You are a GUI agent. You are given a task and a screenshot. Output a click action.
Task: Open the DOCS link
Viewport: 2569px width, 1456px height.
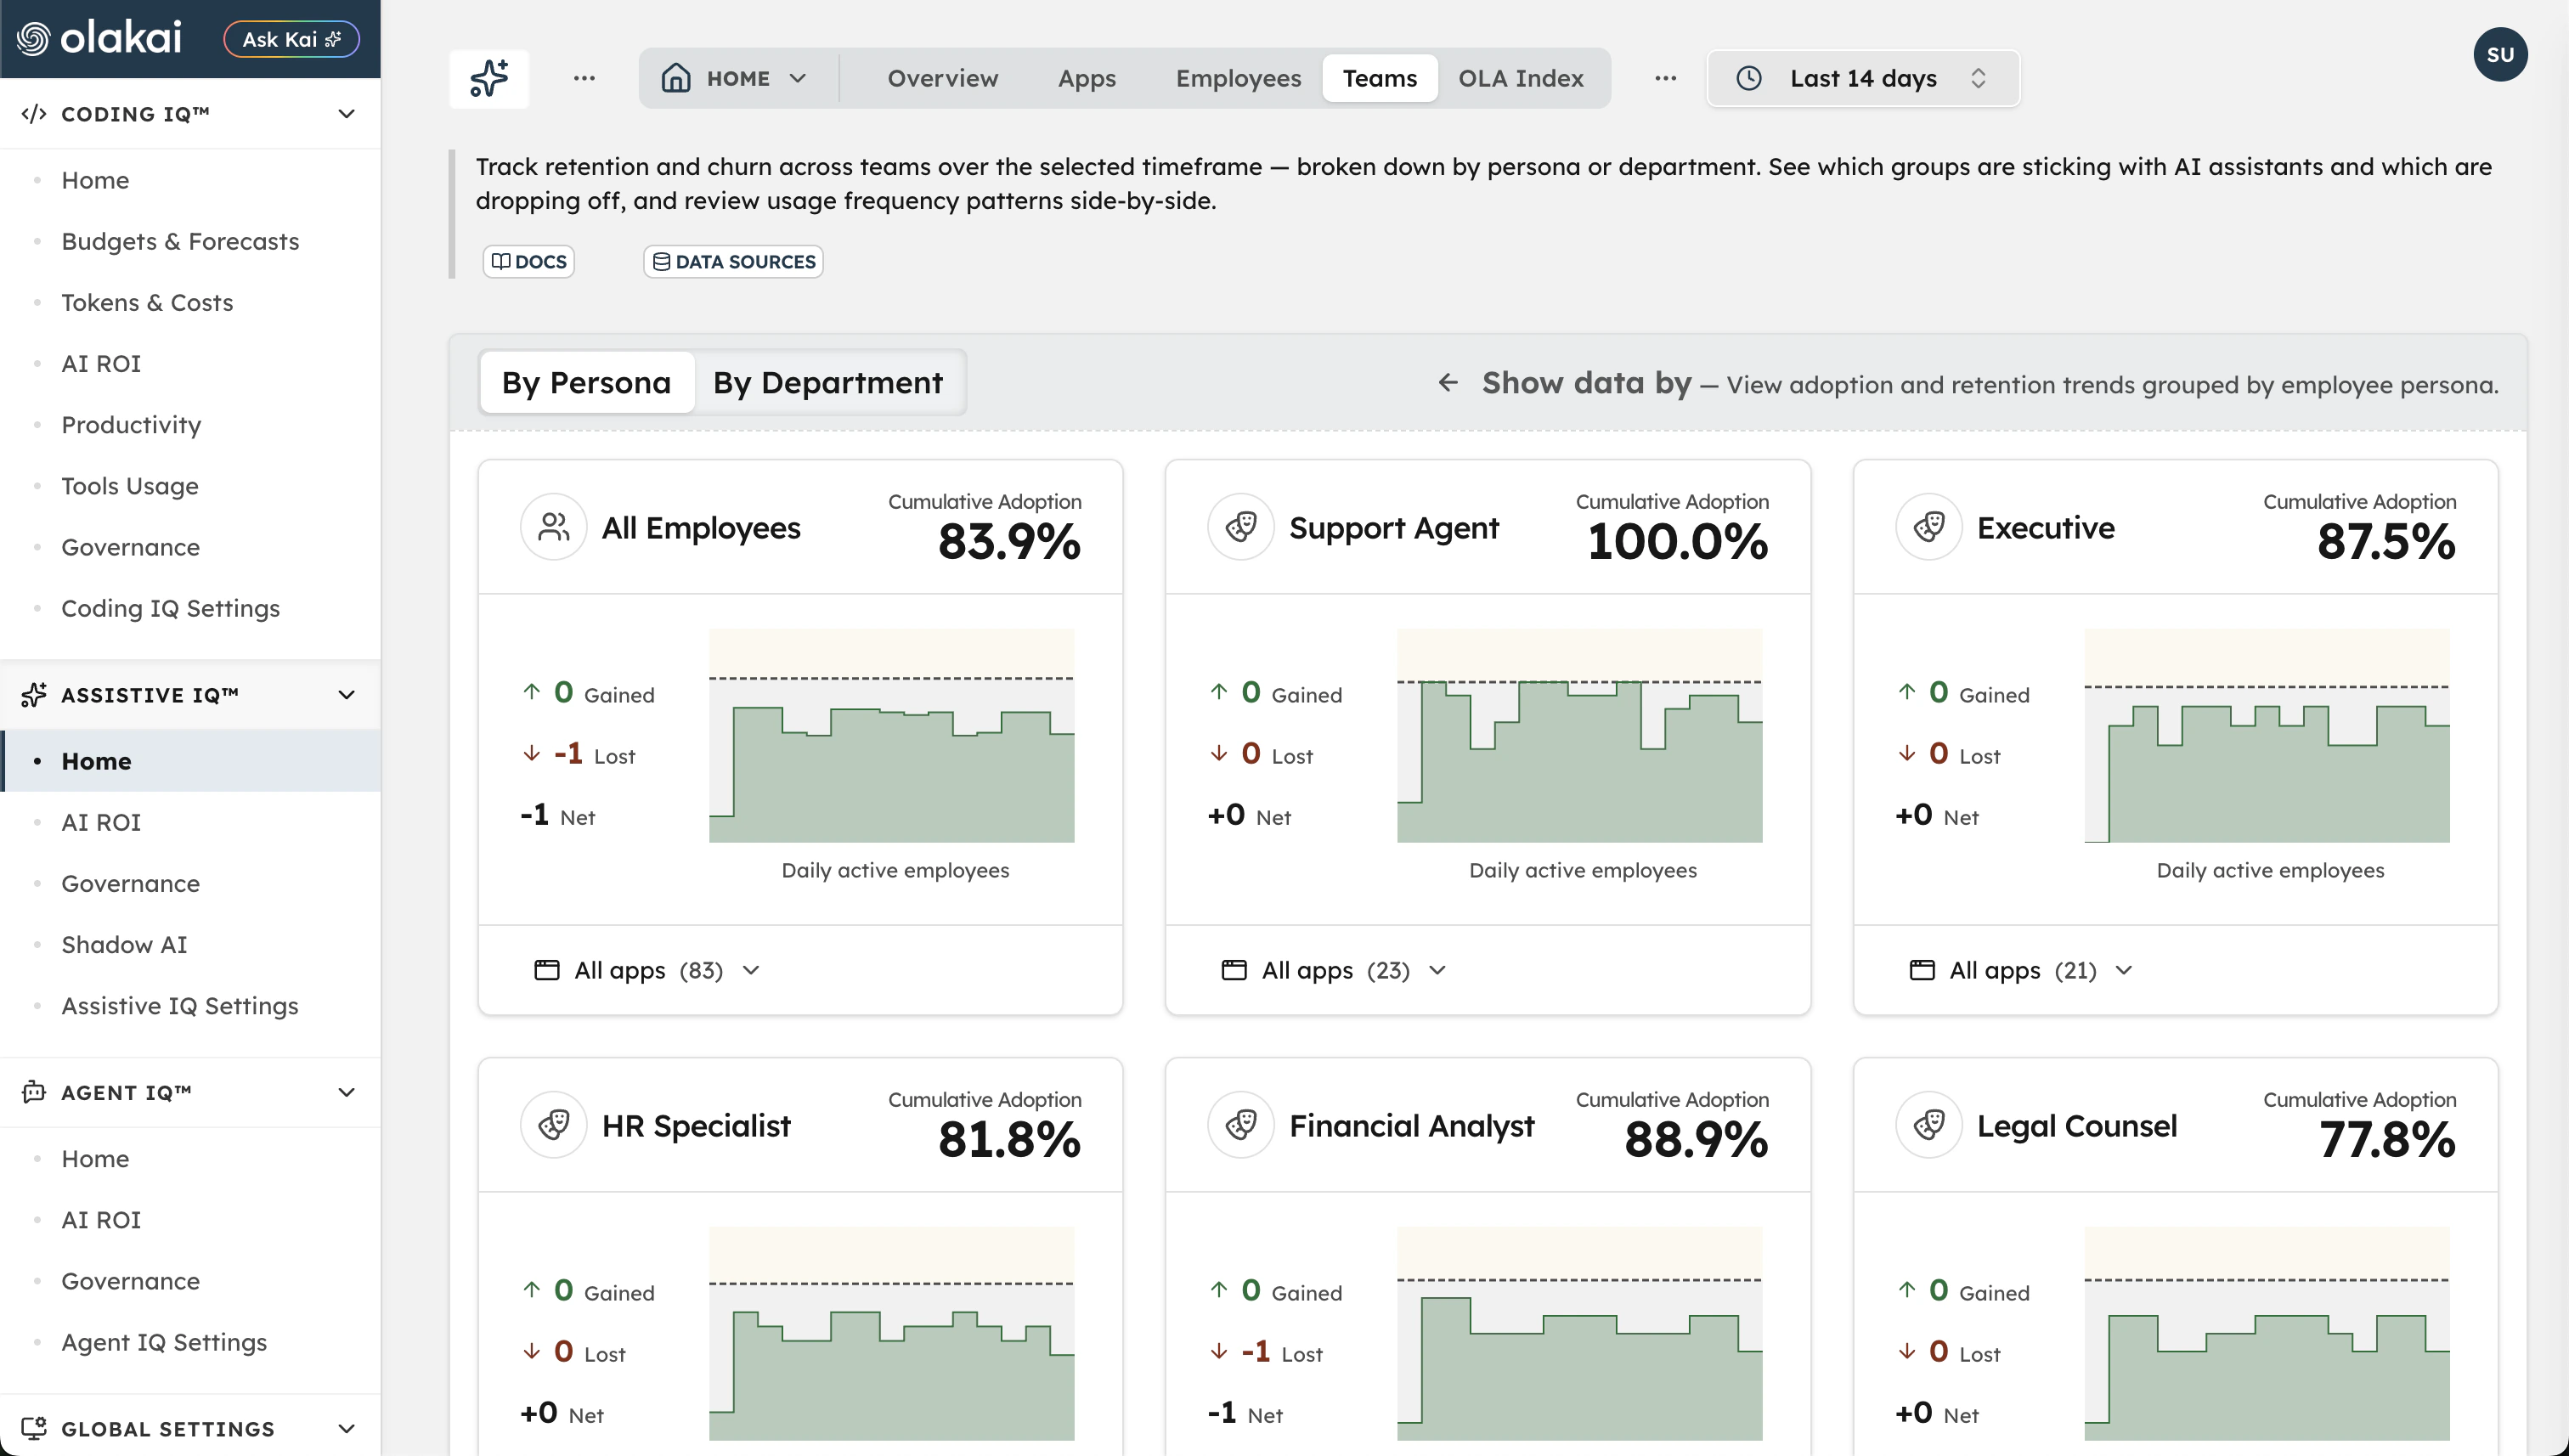tap(529, 262)
